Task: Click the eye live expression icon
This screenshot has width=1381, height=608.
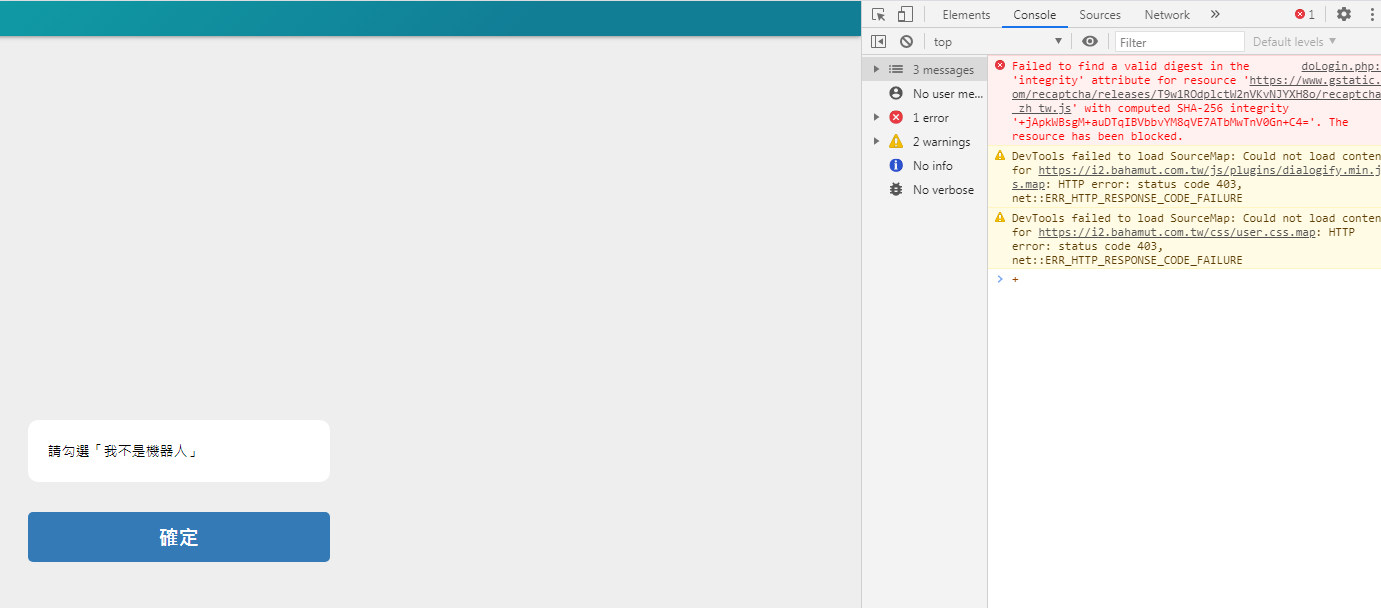Action: coord(1090,41)
